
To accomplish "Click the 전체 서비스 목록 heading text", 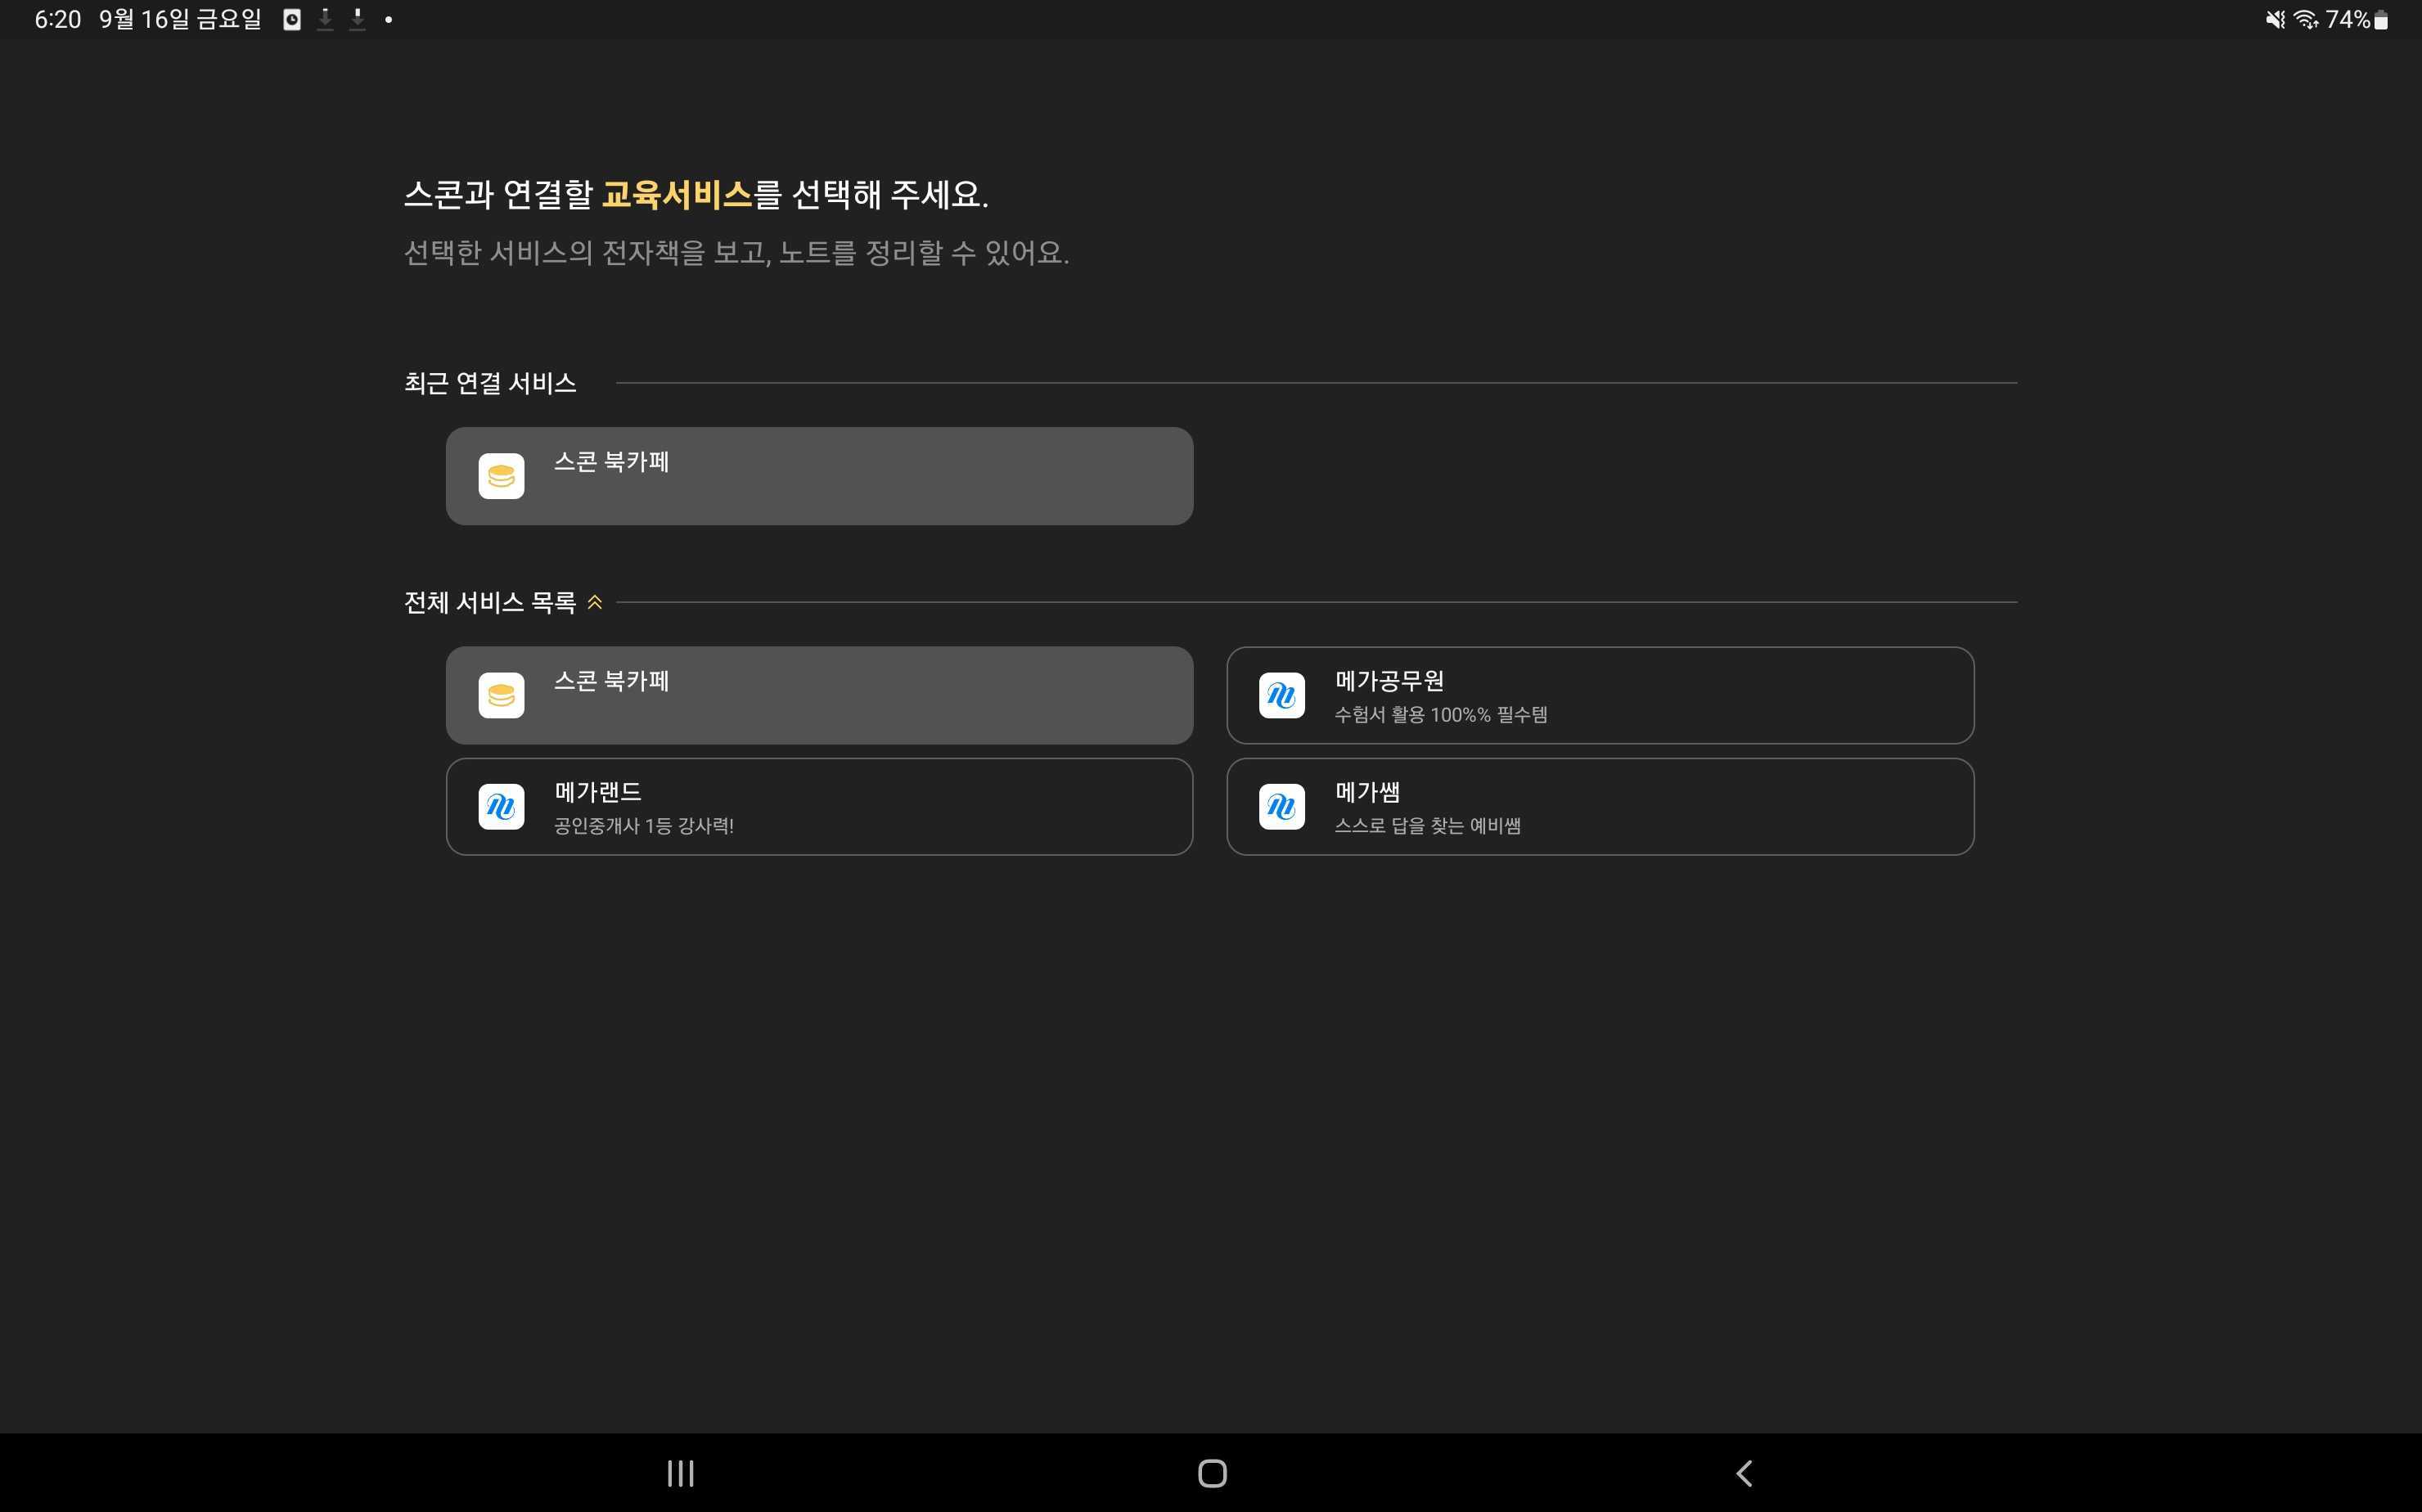I will coord(490,602).
